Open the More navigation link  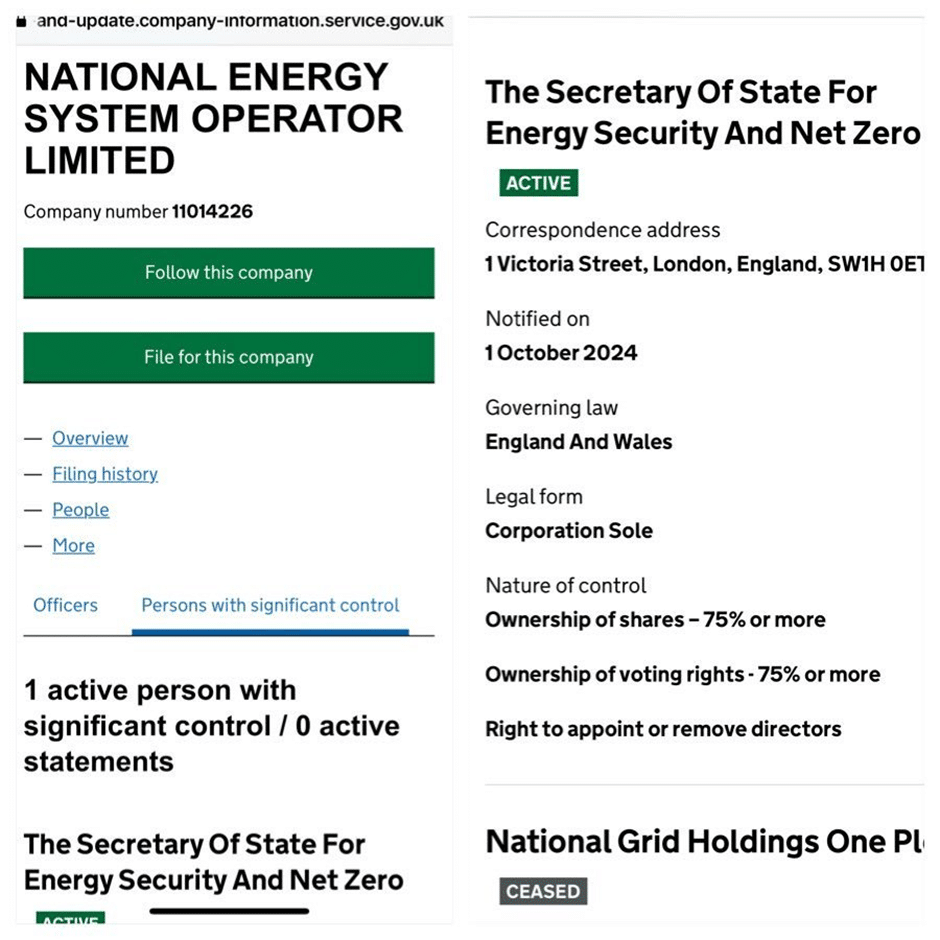click(x=74, y=546)
